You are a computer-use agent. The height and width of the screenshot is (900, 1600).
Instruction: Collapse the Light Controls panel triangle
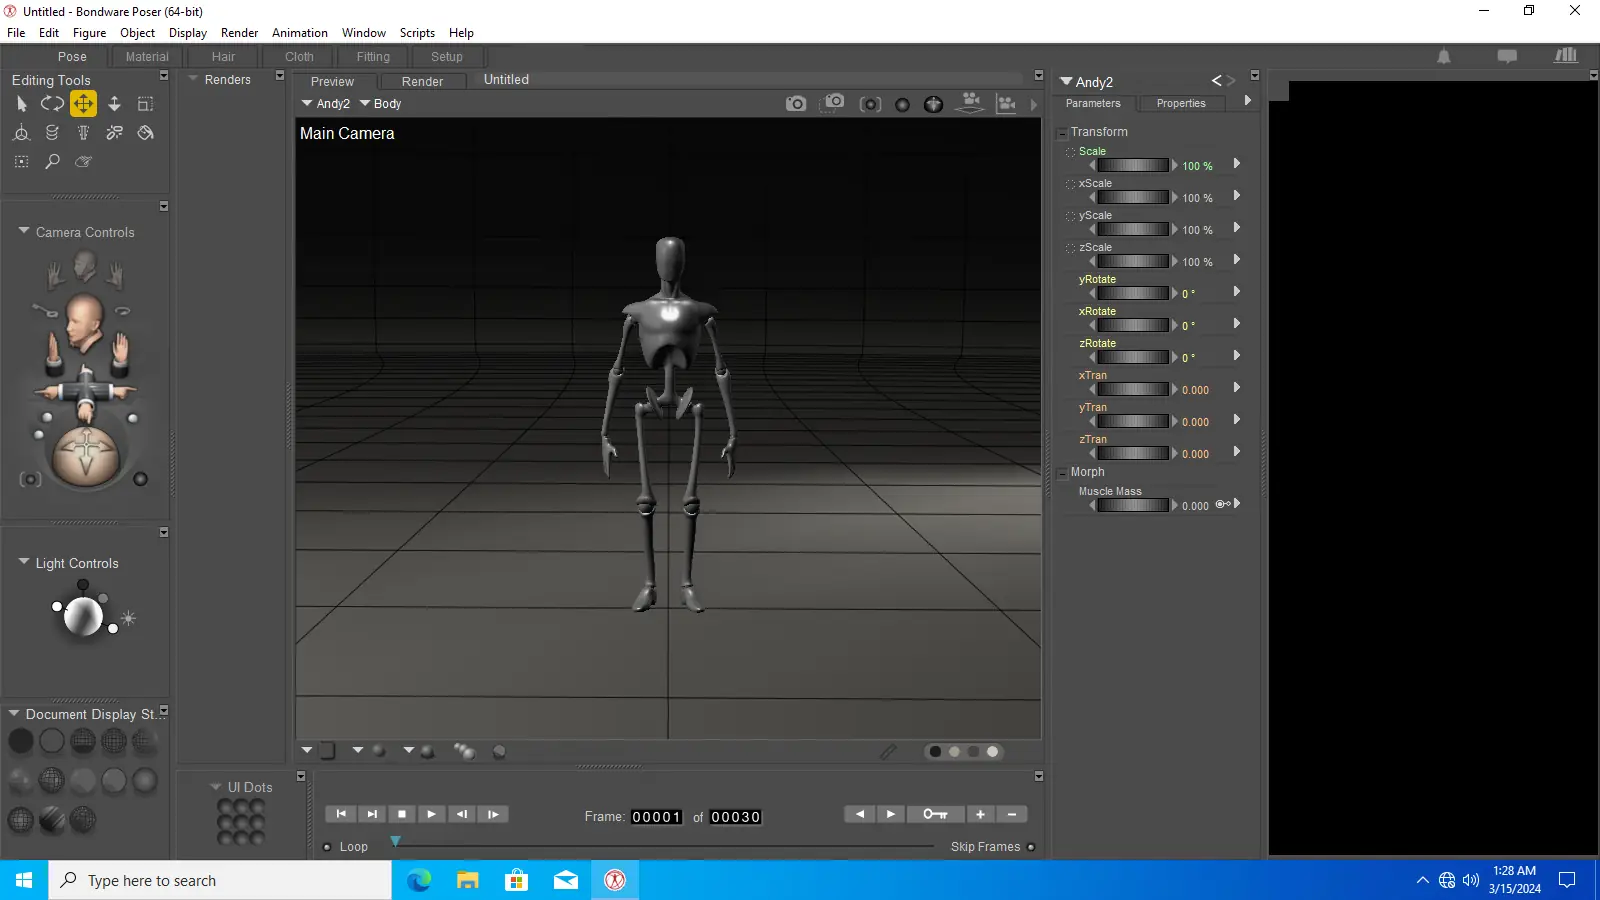(24, 562)
